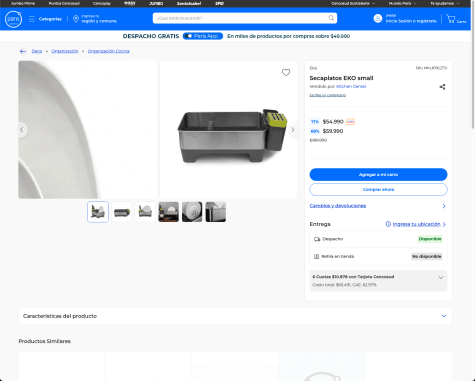Open Cambios y devoluciones link

[x=338, y=206]
